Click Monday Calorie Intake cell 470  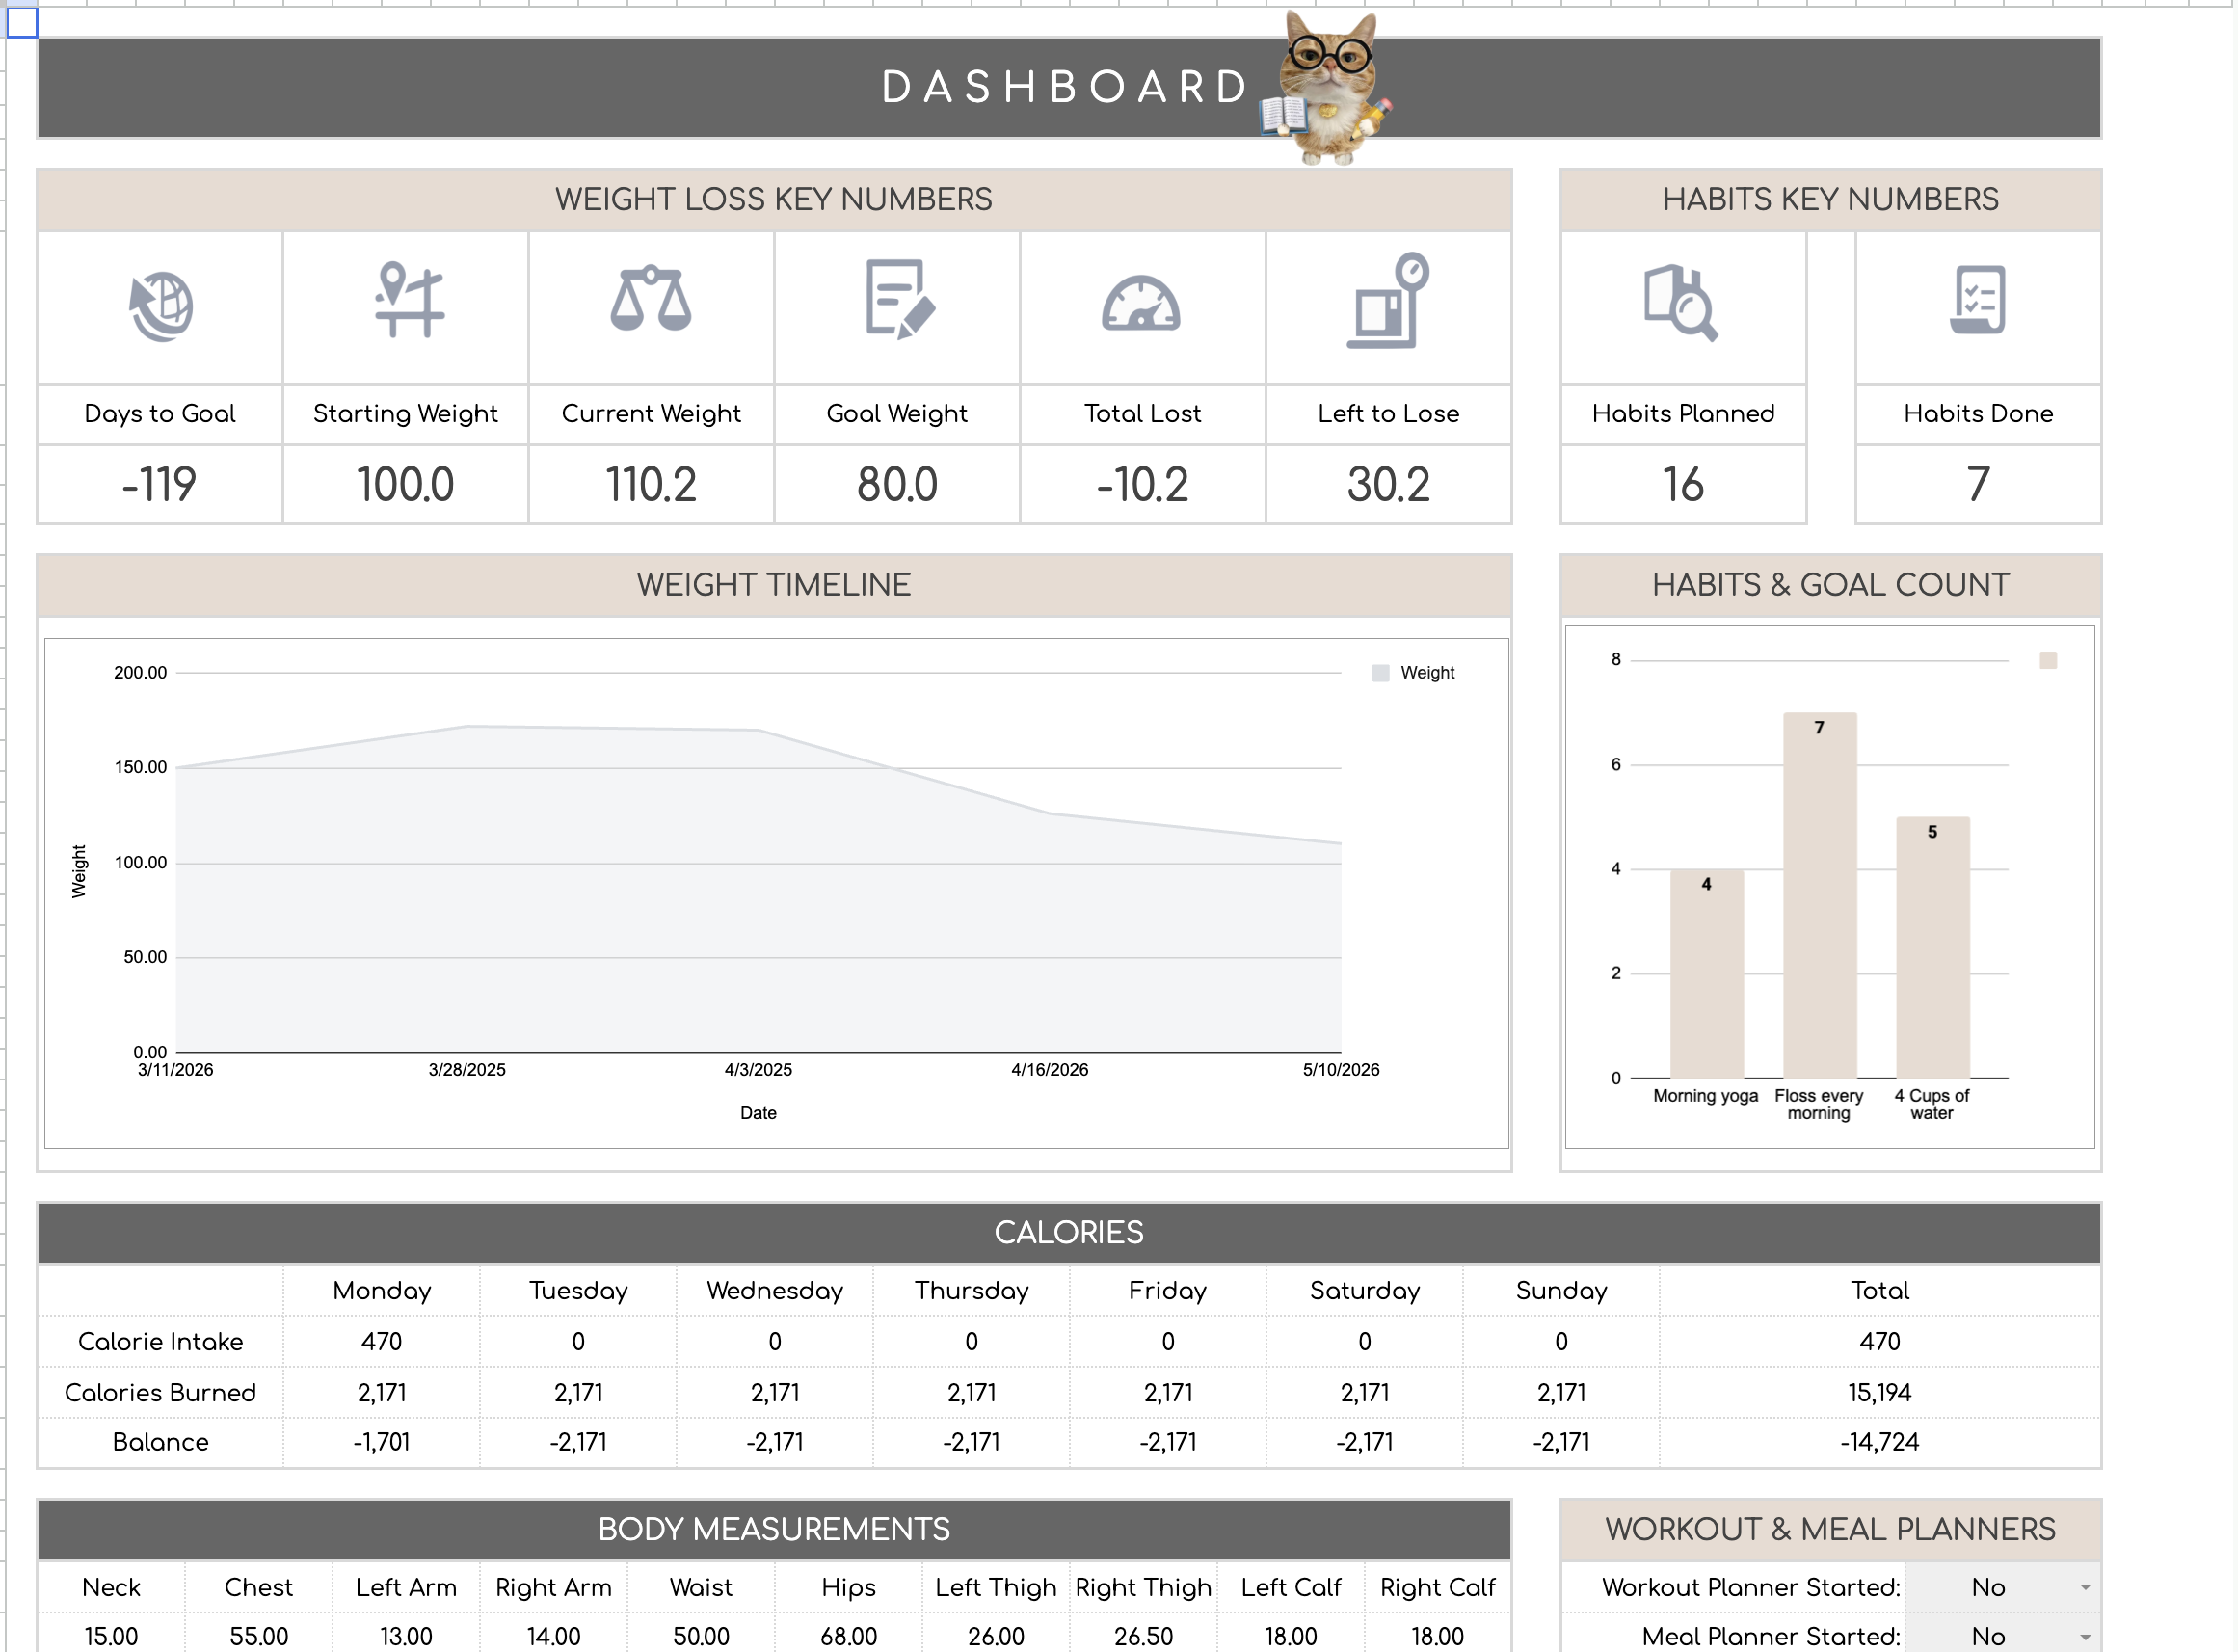click(x=382, y=1341)
